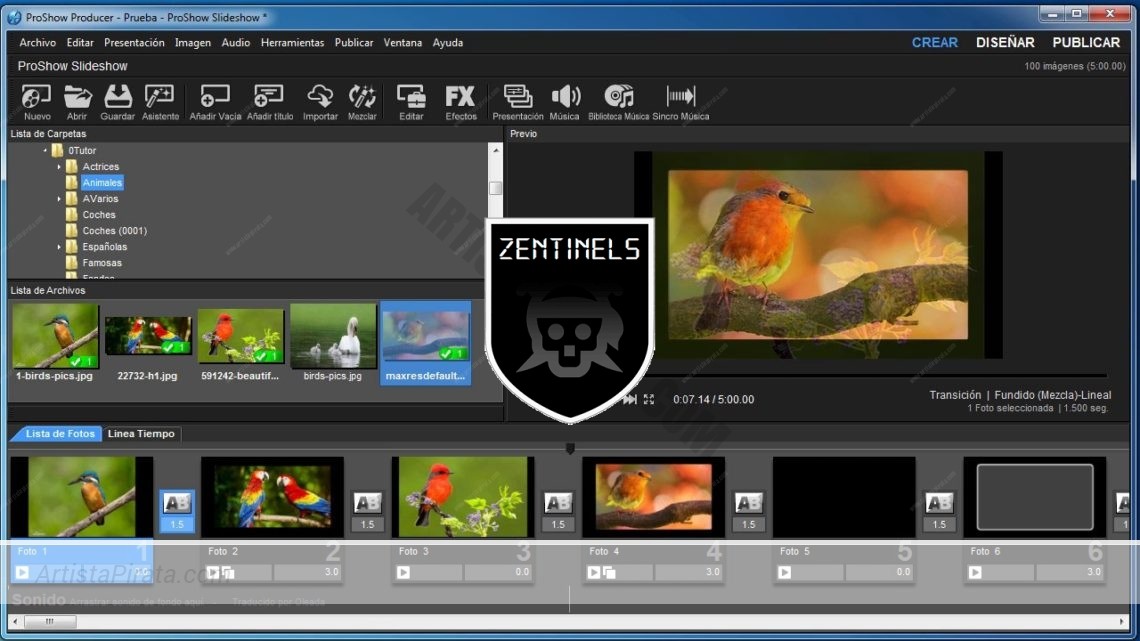
Task: Open the Ayuda menu
Action: tap(448, 43)
